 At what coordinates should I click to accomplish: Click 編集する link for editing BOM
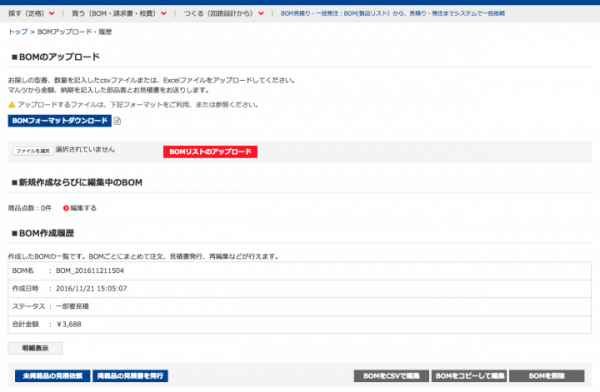83,208
